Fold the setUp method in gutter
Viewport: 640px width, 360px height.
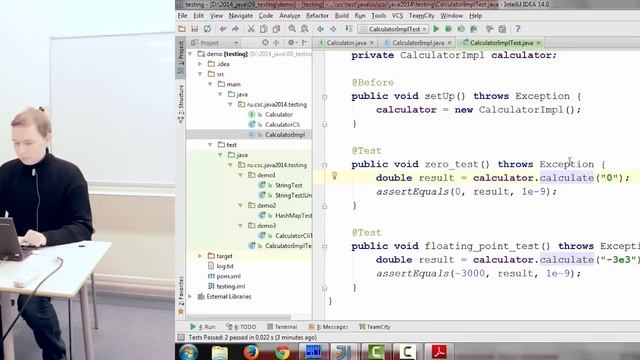point(324,97)
